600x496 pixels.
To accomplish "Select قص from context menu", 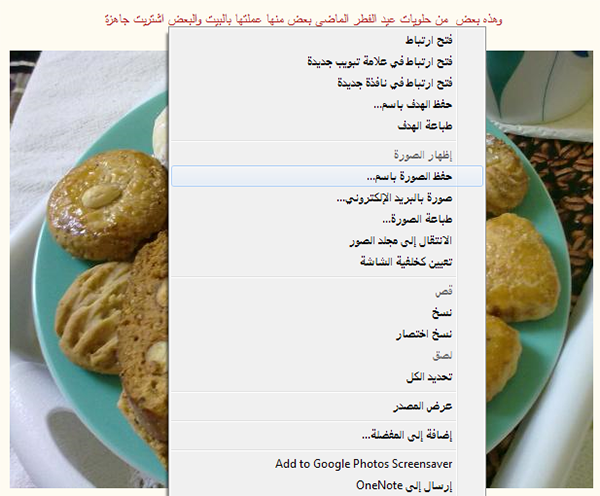I will click(327, 292).
